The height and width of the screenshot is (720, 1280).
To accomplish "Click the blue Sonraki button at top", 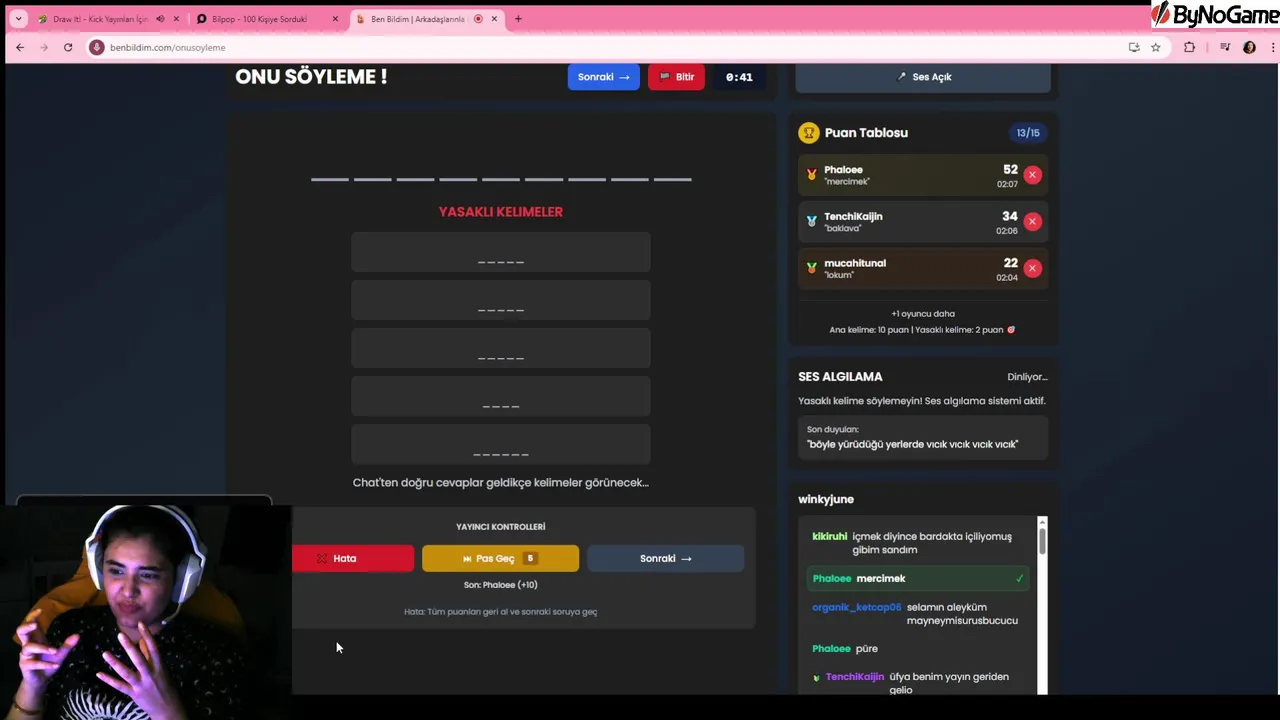I will pos(604,77).
